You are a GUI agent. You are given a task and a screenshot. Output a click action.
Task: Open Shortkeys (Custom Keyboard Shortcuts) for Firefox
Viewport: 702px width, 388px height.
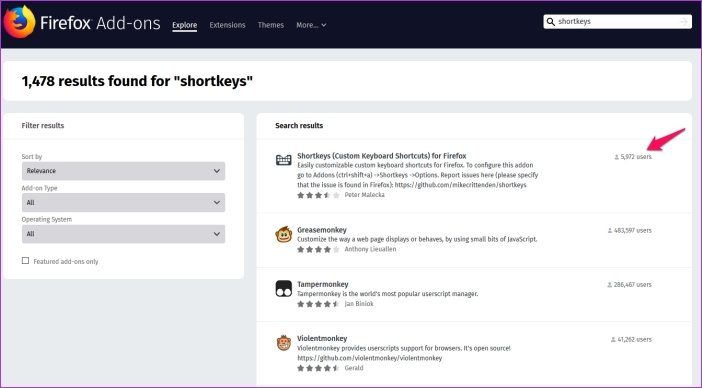point(381,156)
